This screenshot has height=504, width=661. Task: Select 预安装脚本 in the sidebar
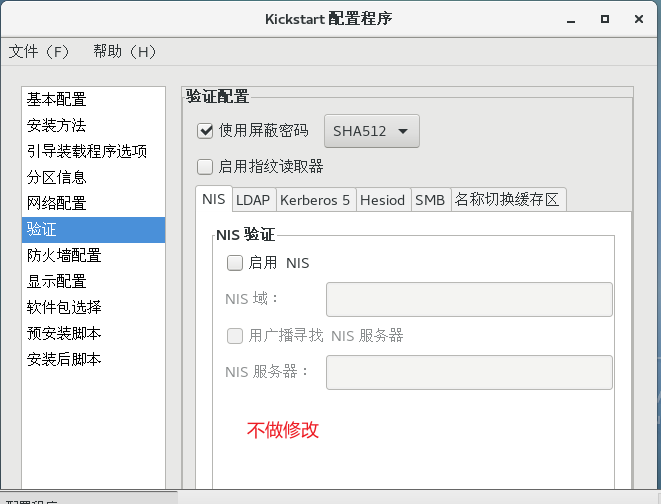coord(93,334)
